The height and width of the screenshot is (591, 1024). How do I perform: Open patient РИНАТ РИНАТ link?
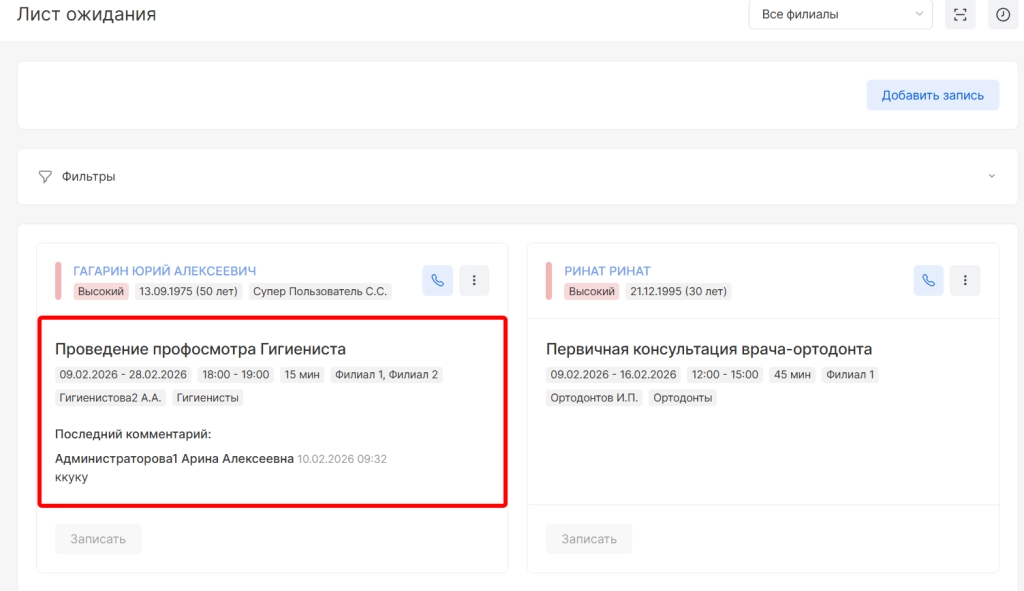point(607,271)
